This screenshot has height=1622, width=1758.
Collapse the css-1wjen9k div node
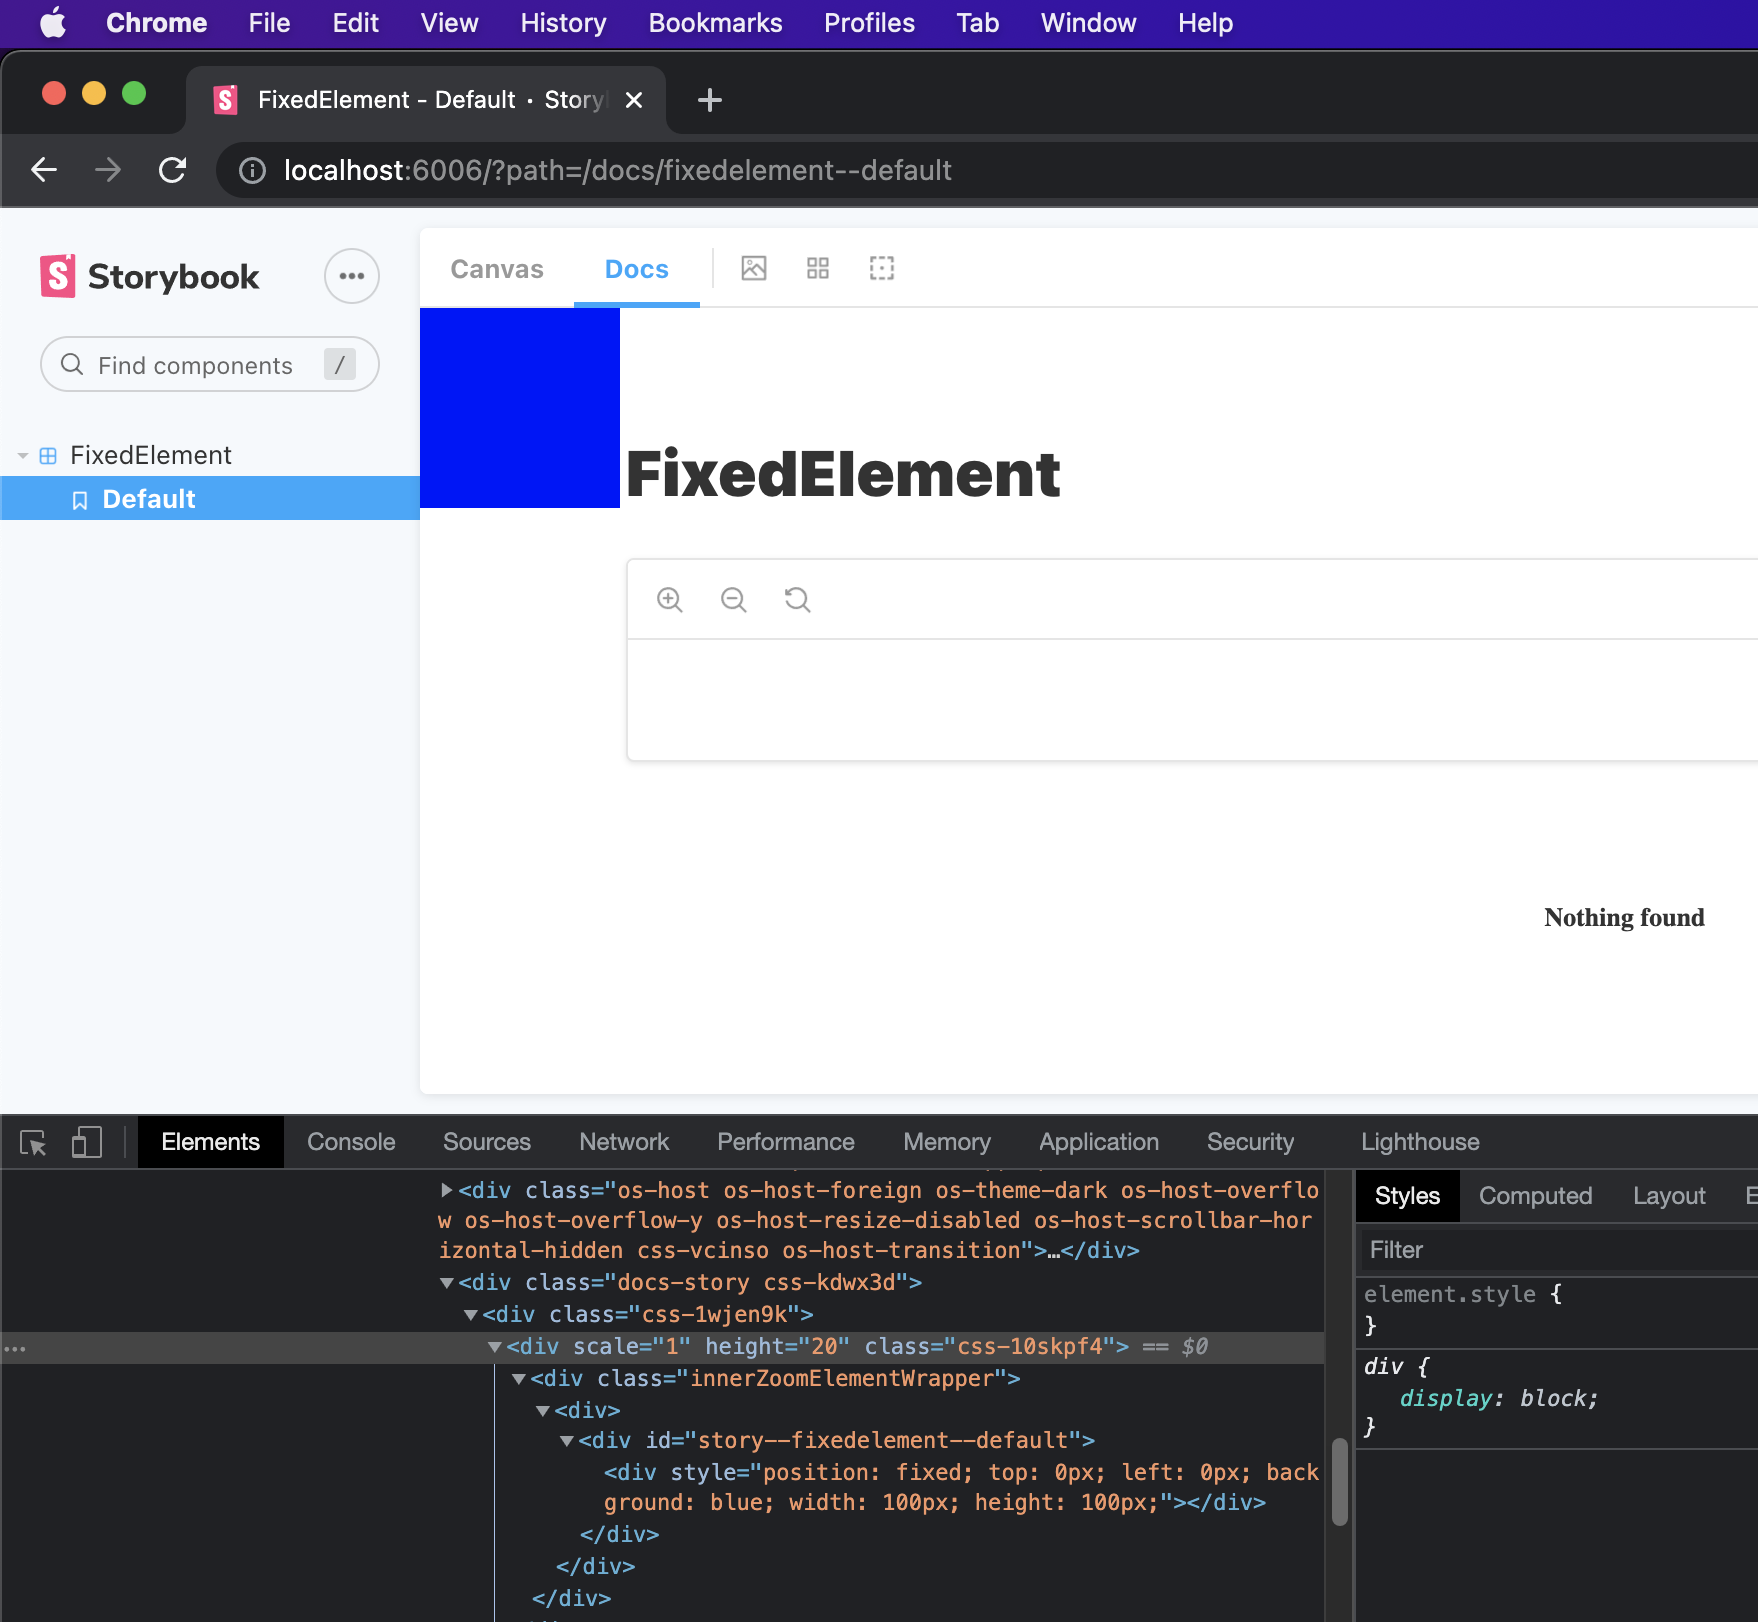point(471,1315)
